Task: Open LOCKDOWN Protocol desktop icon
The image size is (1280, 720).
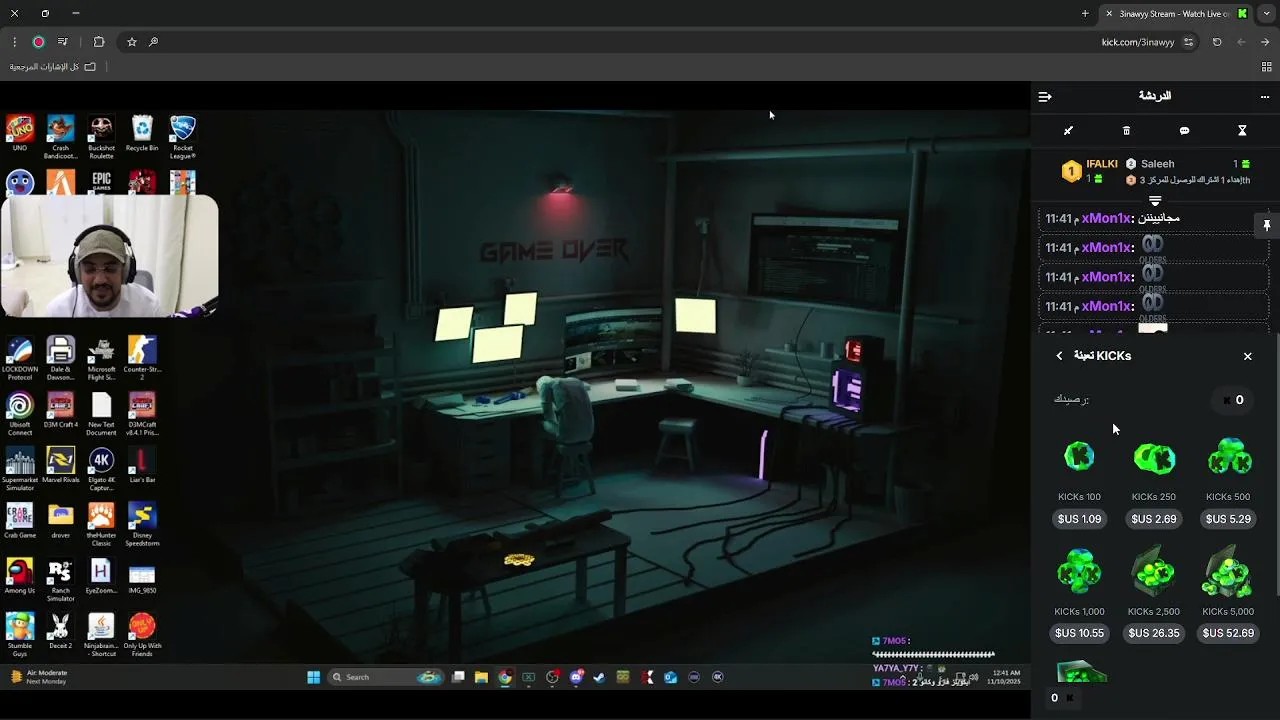Action: [x=20, y=358]
